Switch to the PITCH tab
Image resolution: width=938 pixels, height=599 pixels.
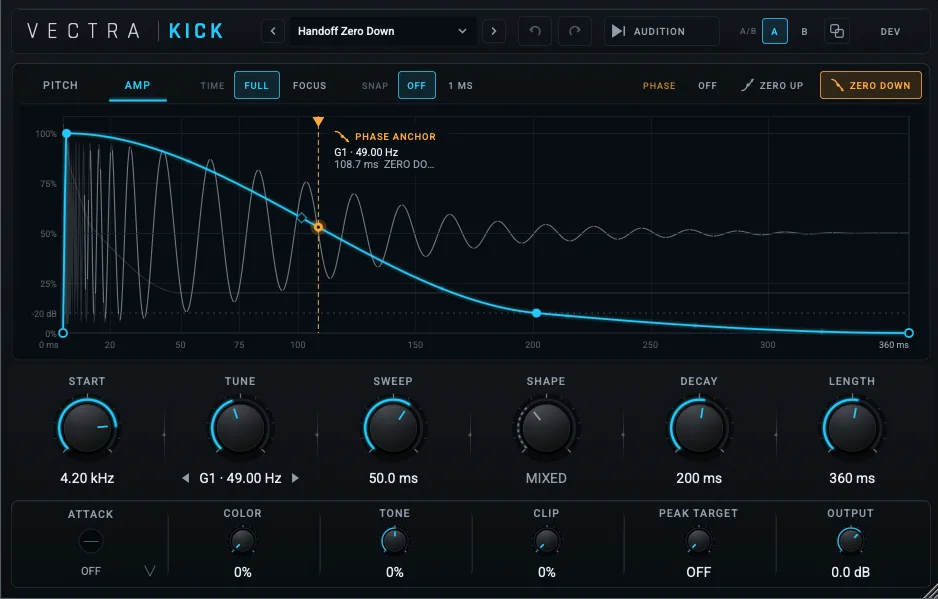coord(60,85)
